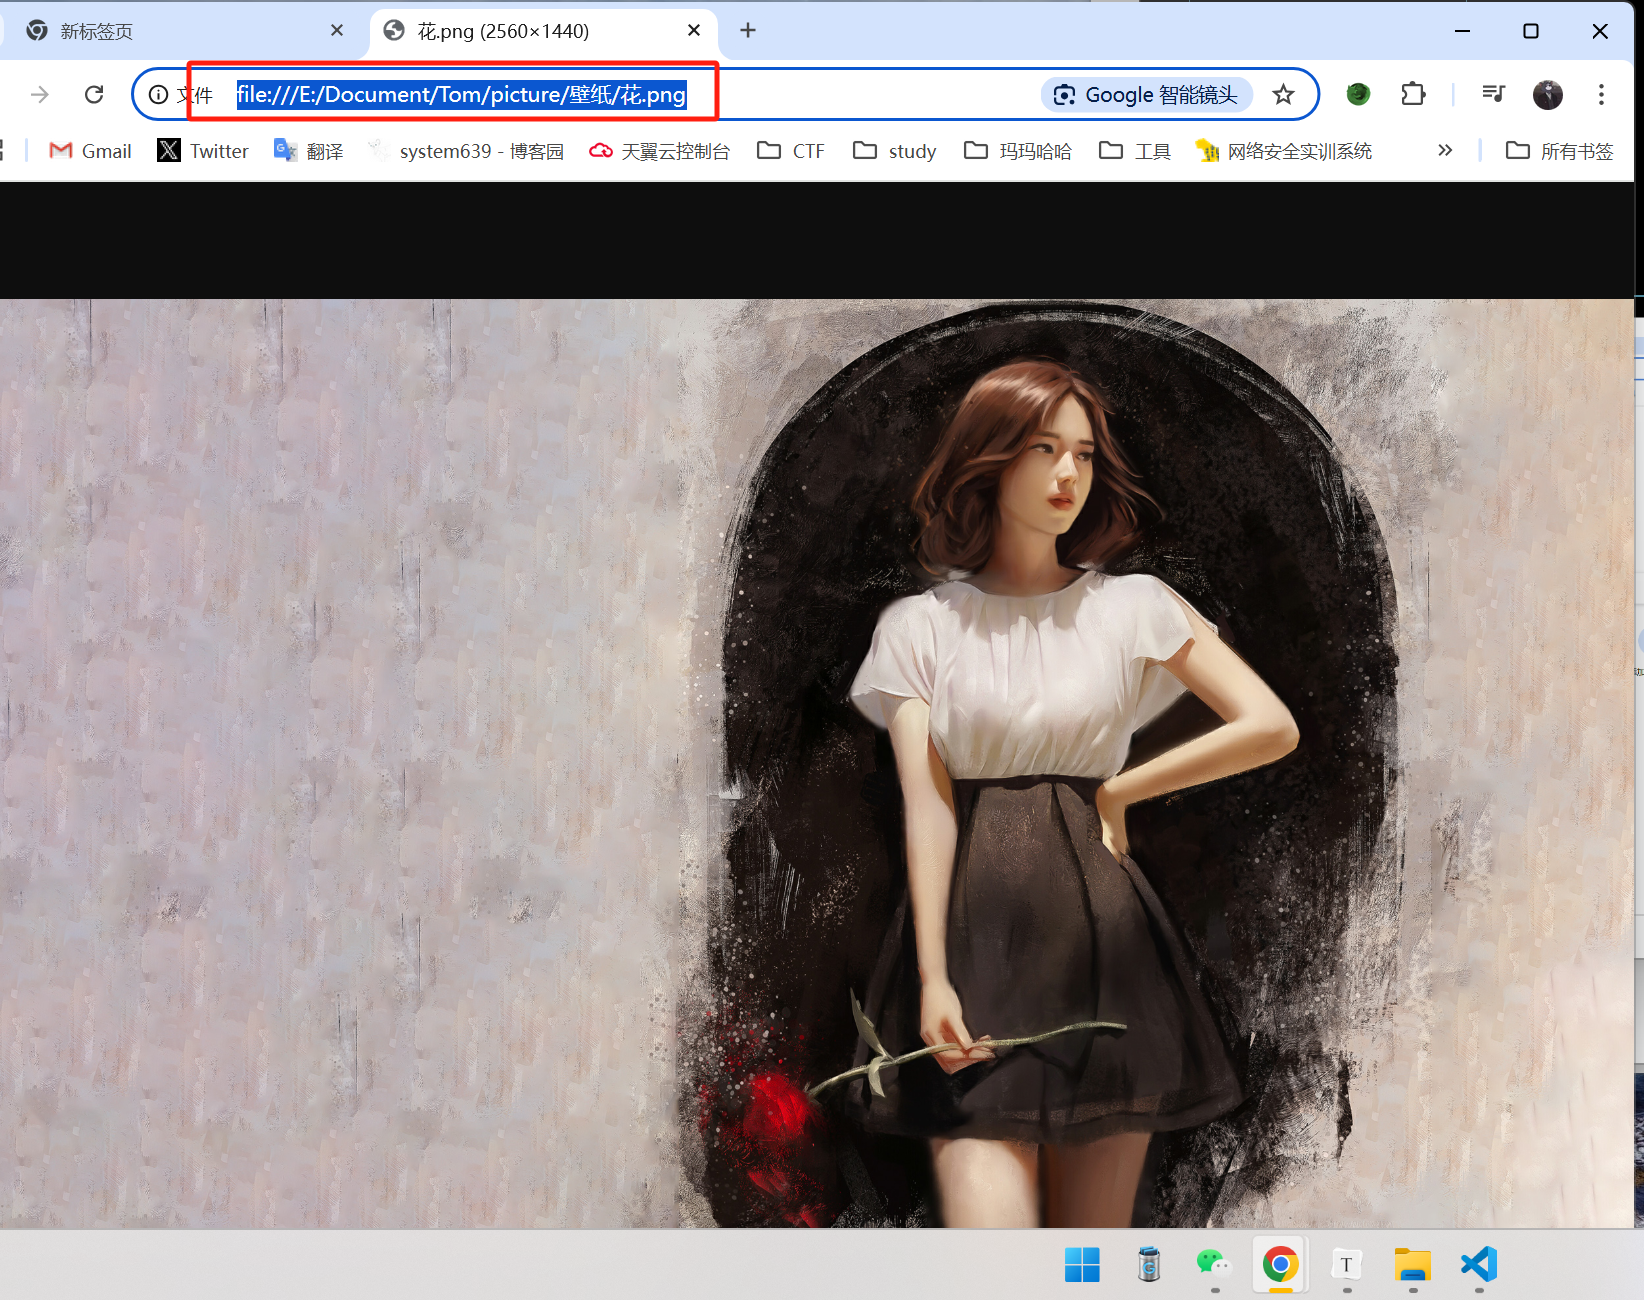Open File Explorer from the taskbar
Viewport: 1644px width, 1300px height.
coord(1412,1265)
